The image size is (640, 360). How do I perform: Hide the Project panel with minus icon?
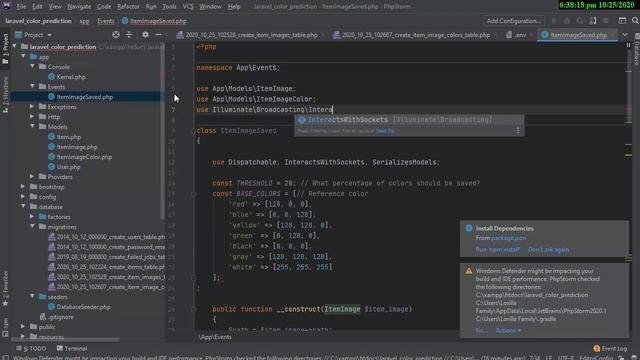pyautogui.click(x=158, y=35)
